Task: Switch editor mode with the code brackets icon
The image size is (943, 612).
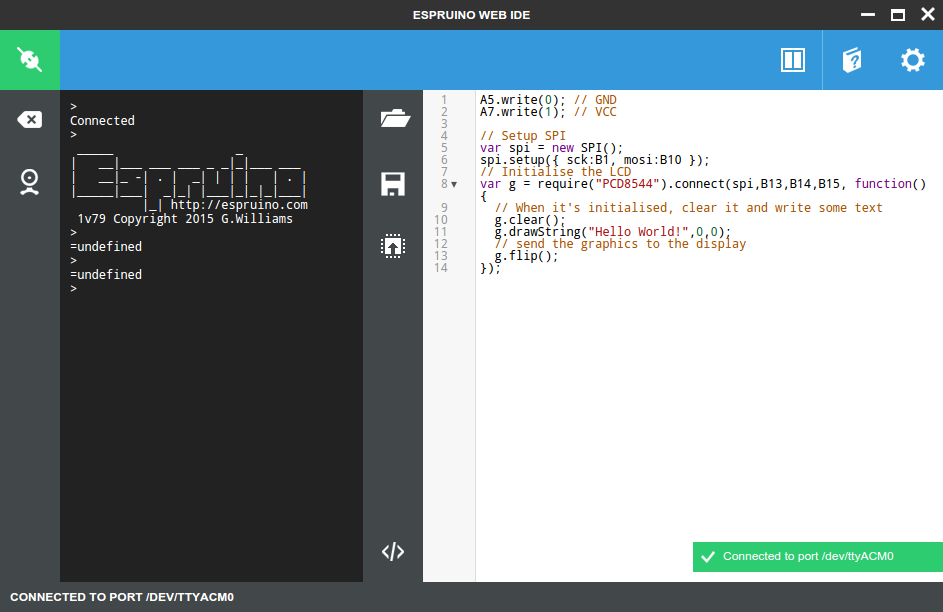Action: click(393, 551)
